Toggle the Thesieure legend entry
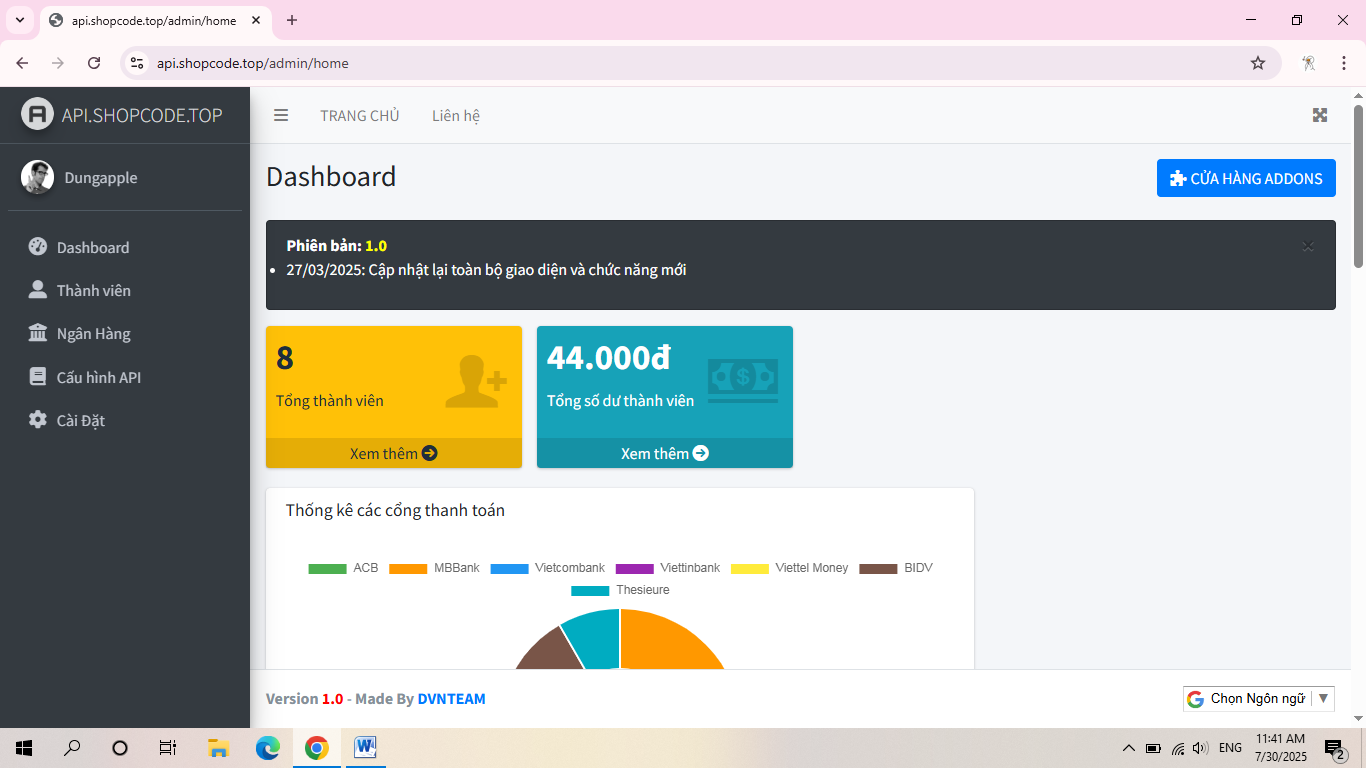 (620, 590)
